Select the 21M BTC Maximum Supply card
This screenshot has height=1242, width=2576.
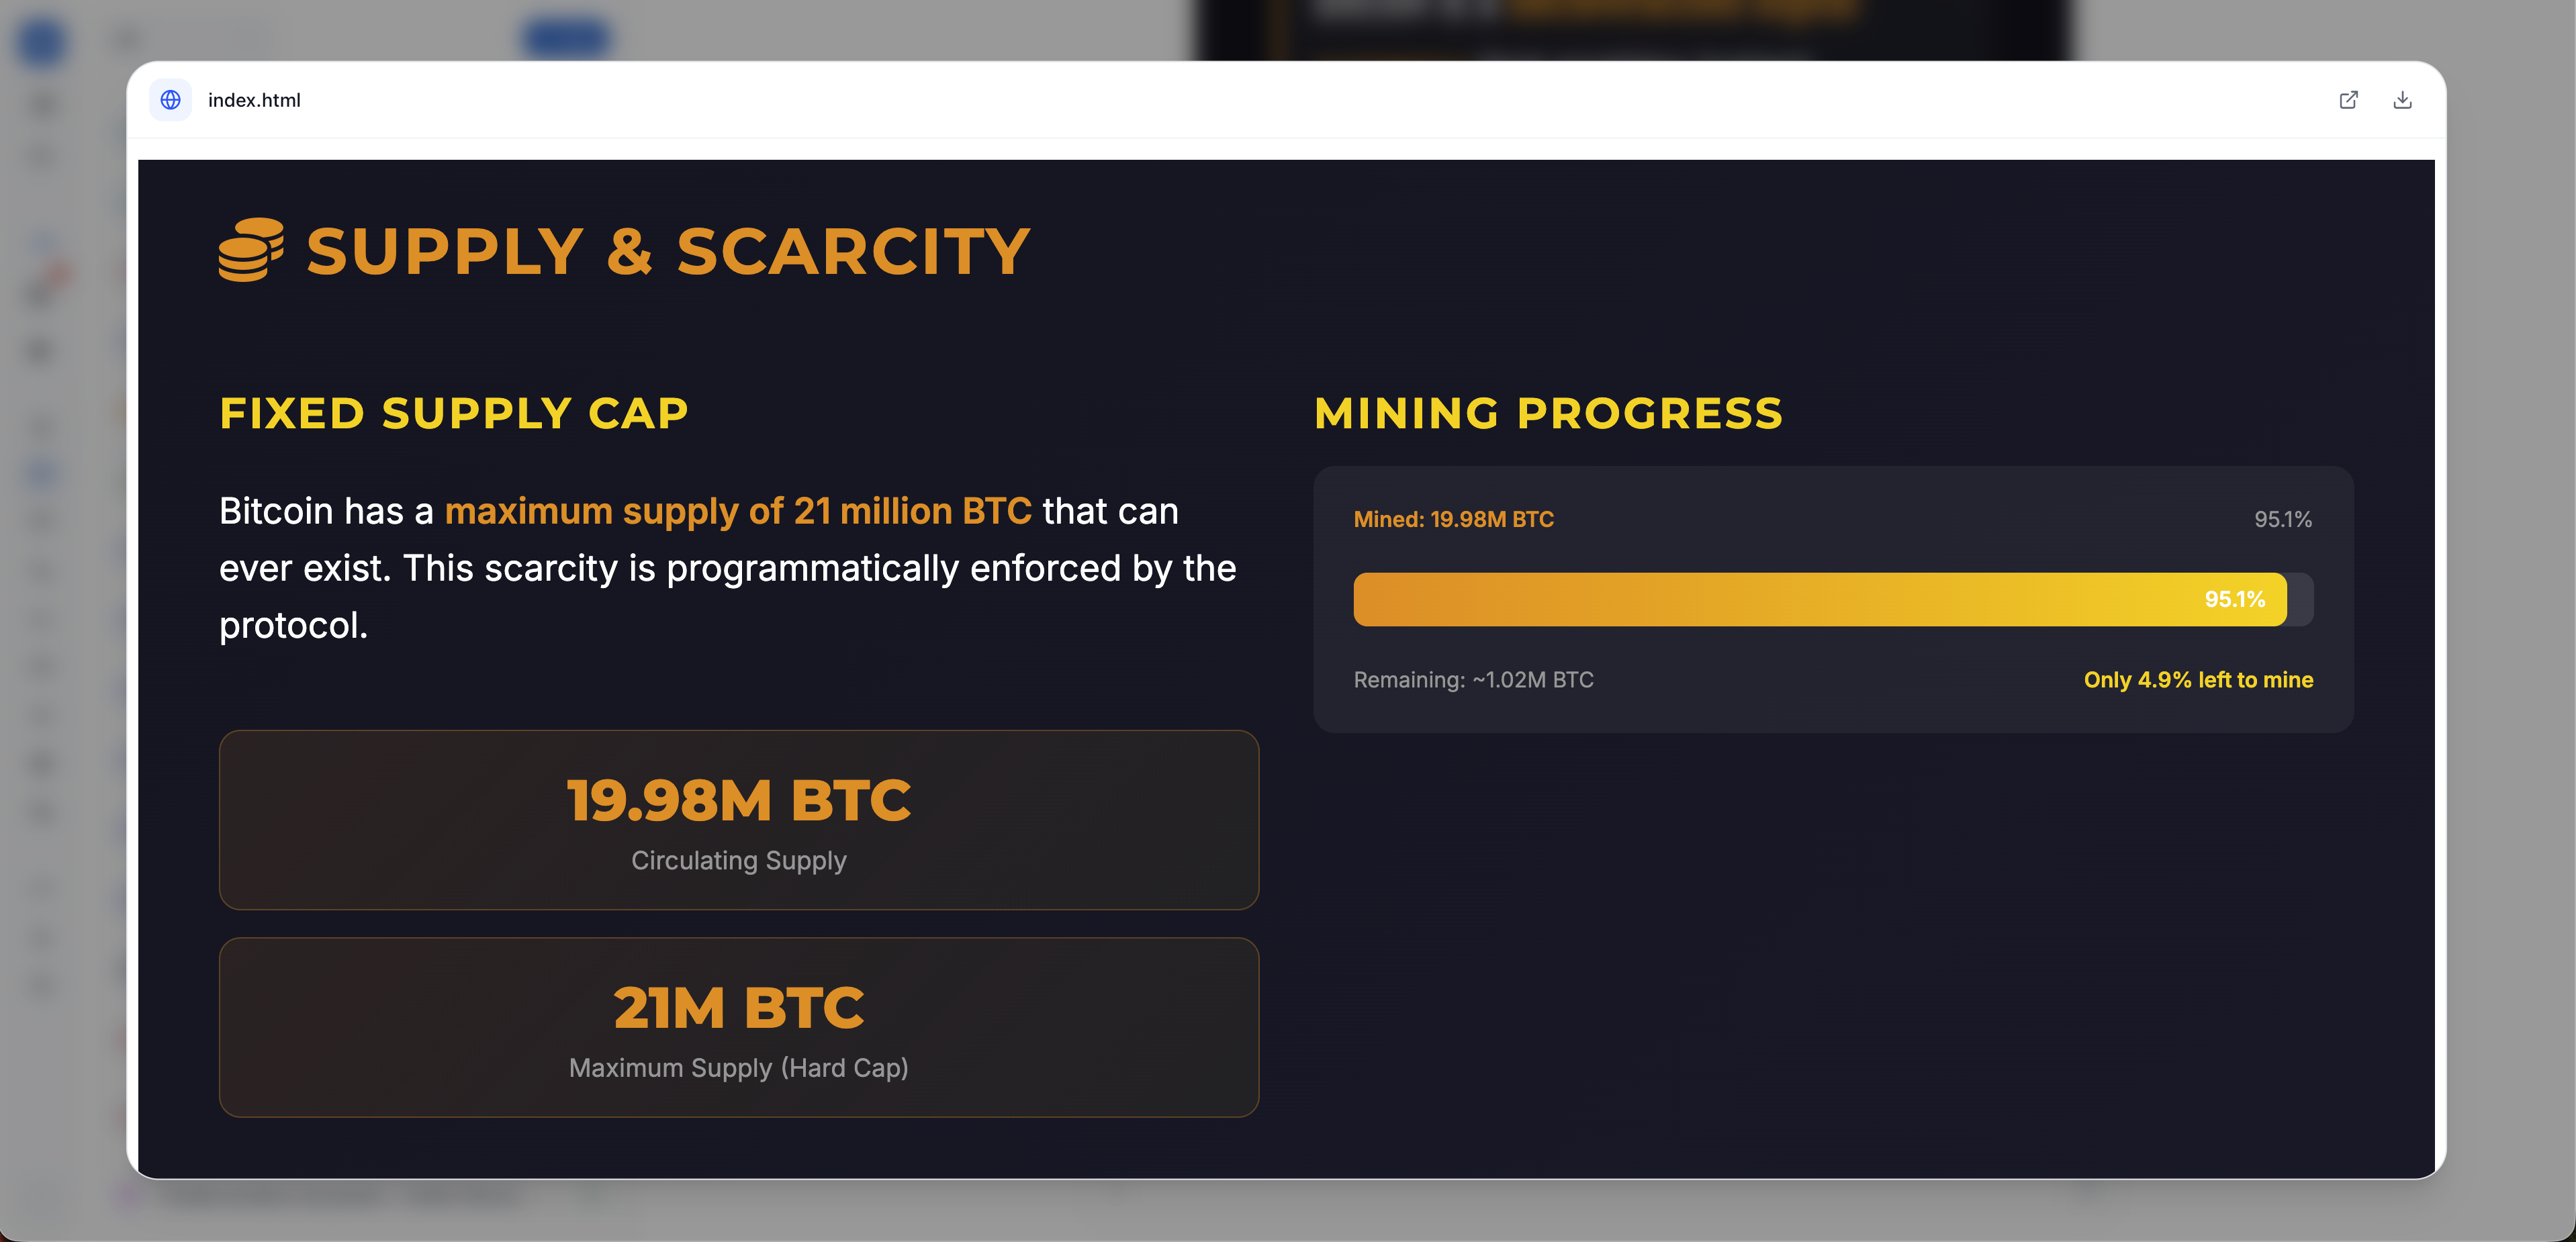[x=739, y=1027]
